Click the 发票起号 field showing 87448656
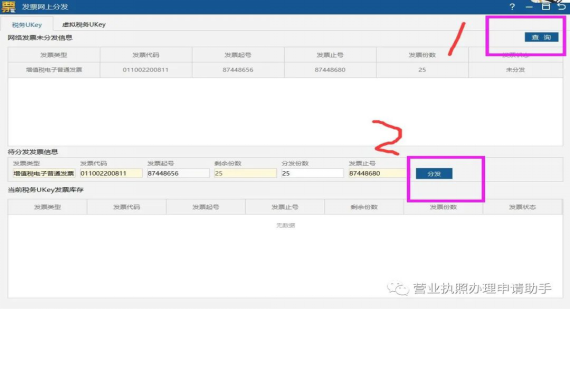This screenshot has width=570, height=380. pyautogui.click(x=178, y=173)
